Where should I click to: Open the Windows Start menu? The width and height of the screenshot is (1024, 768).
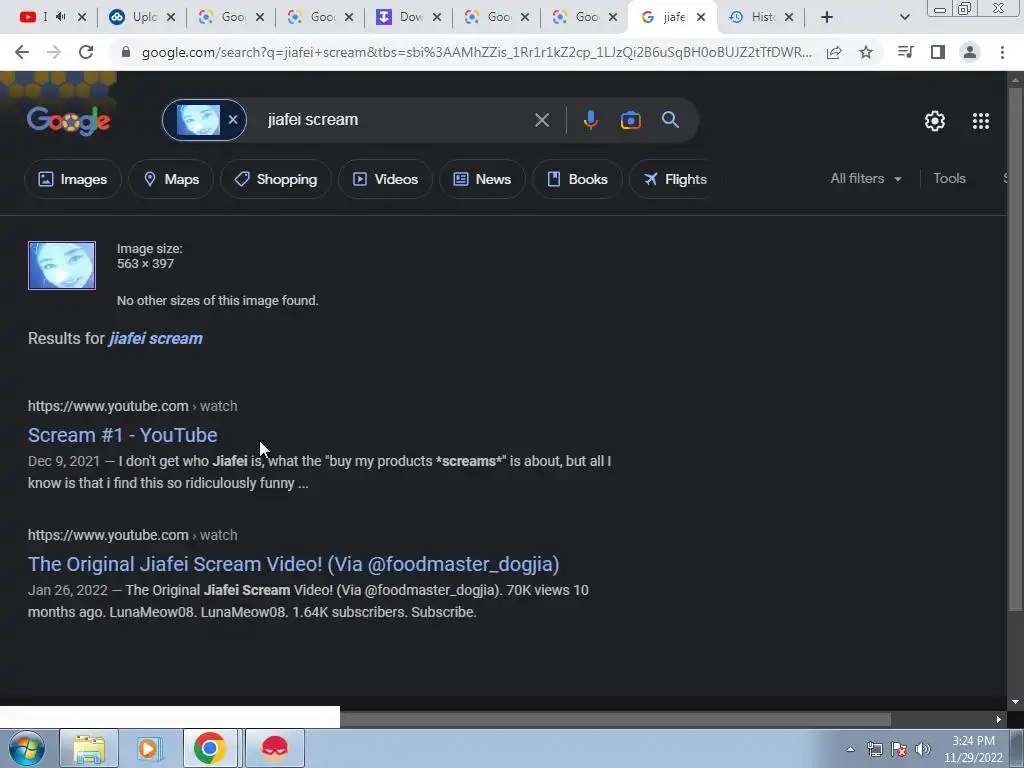coord(27,748)
